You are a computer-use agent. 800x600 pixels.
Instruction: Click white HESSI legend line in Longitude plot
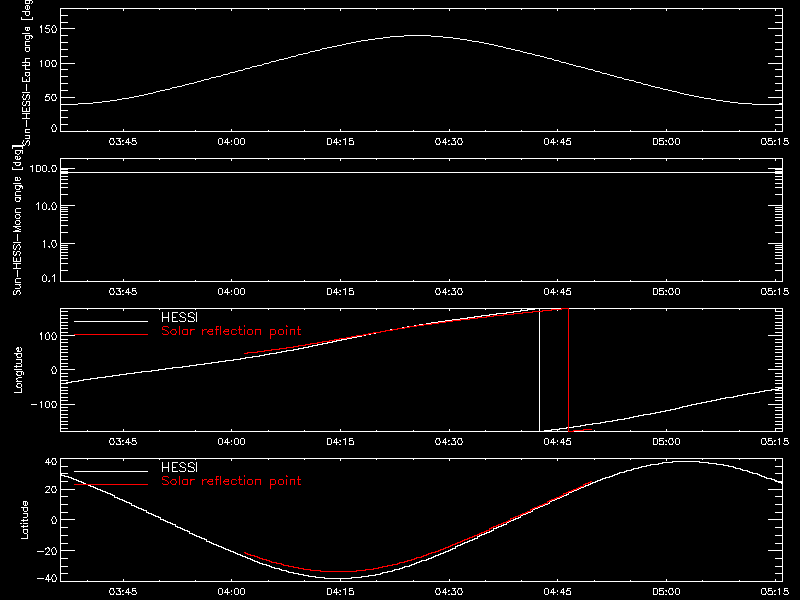click(111, 321)
